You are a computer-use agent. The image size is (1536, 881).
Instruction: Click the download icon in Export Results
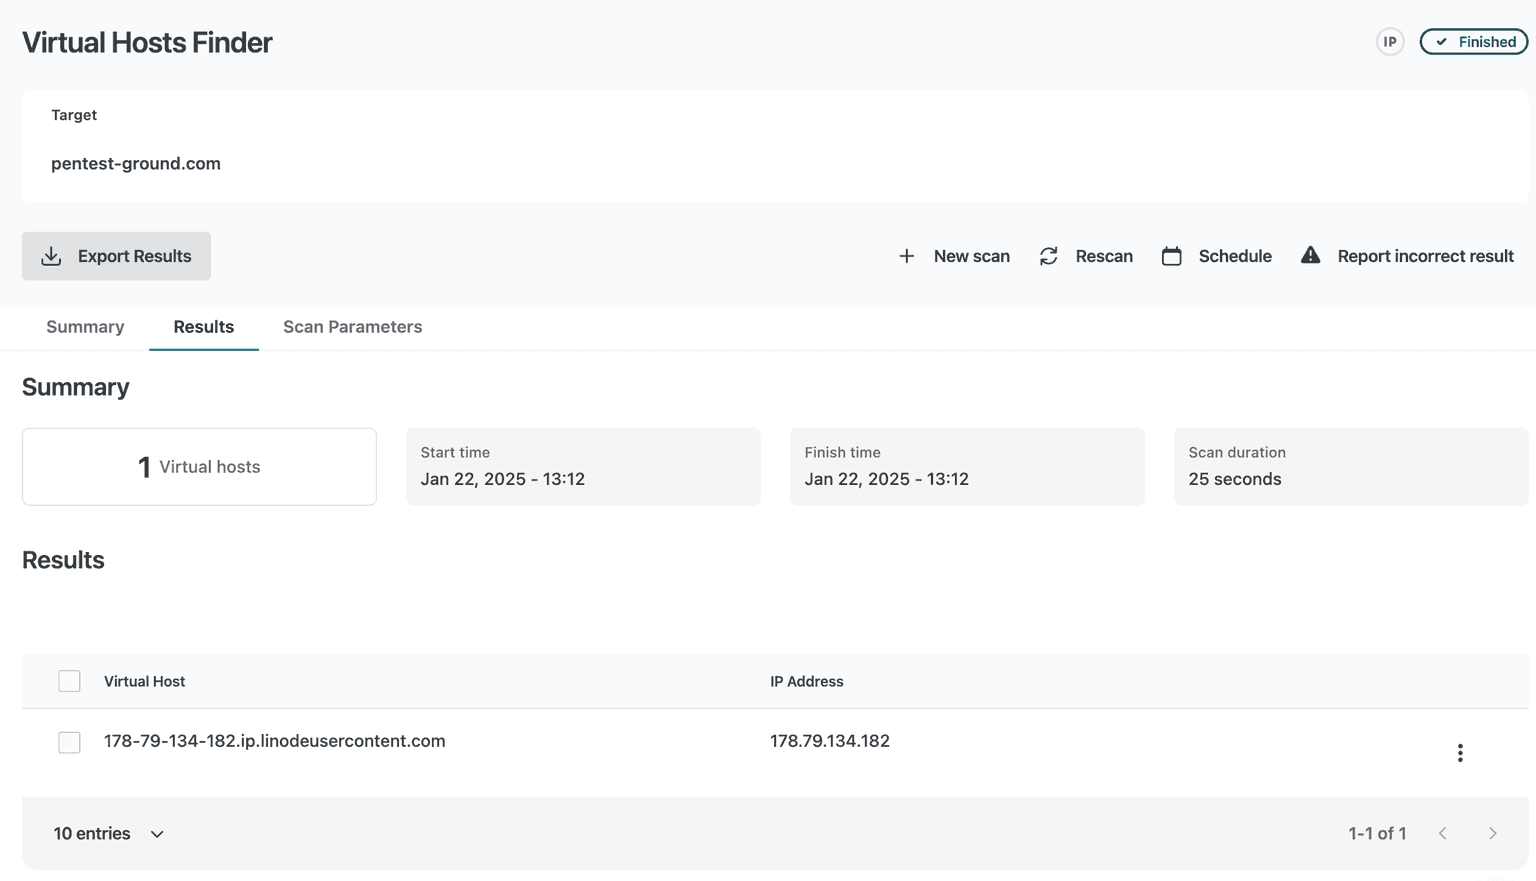[51, 256]
